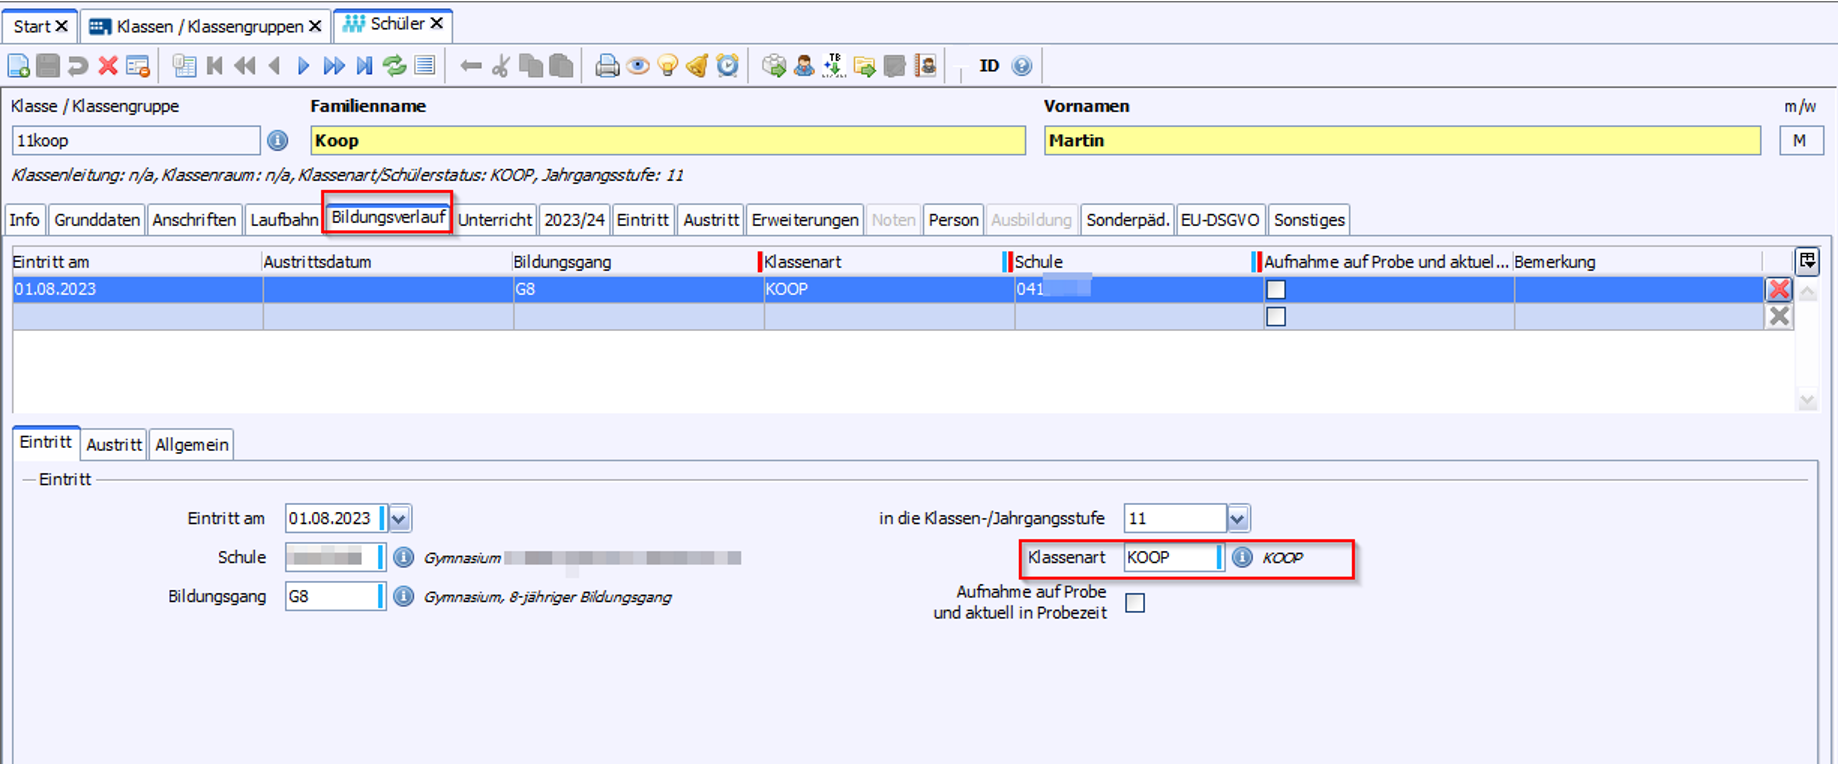Open the Sonstiges tab
1838x764 pixels.
(x=1309, y=220)
